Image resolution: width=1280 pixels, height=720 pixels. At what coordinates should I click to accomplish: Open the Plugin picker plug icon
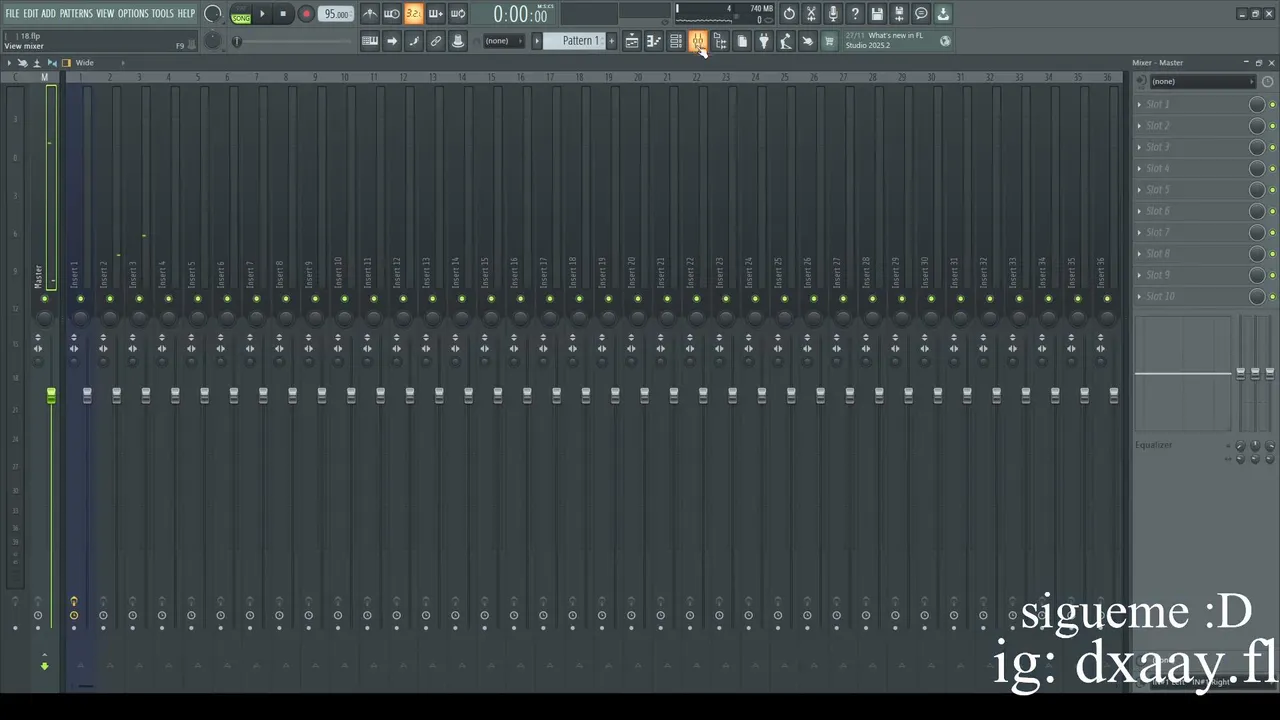tap(764, 41)
